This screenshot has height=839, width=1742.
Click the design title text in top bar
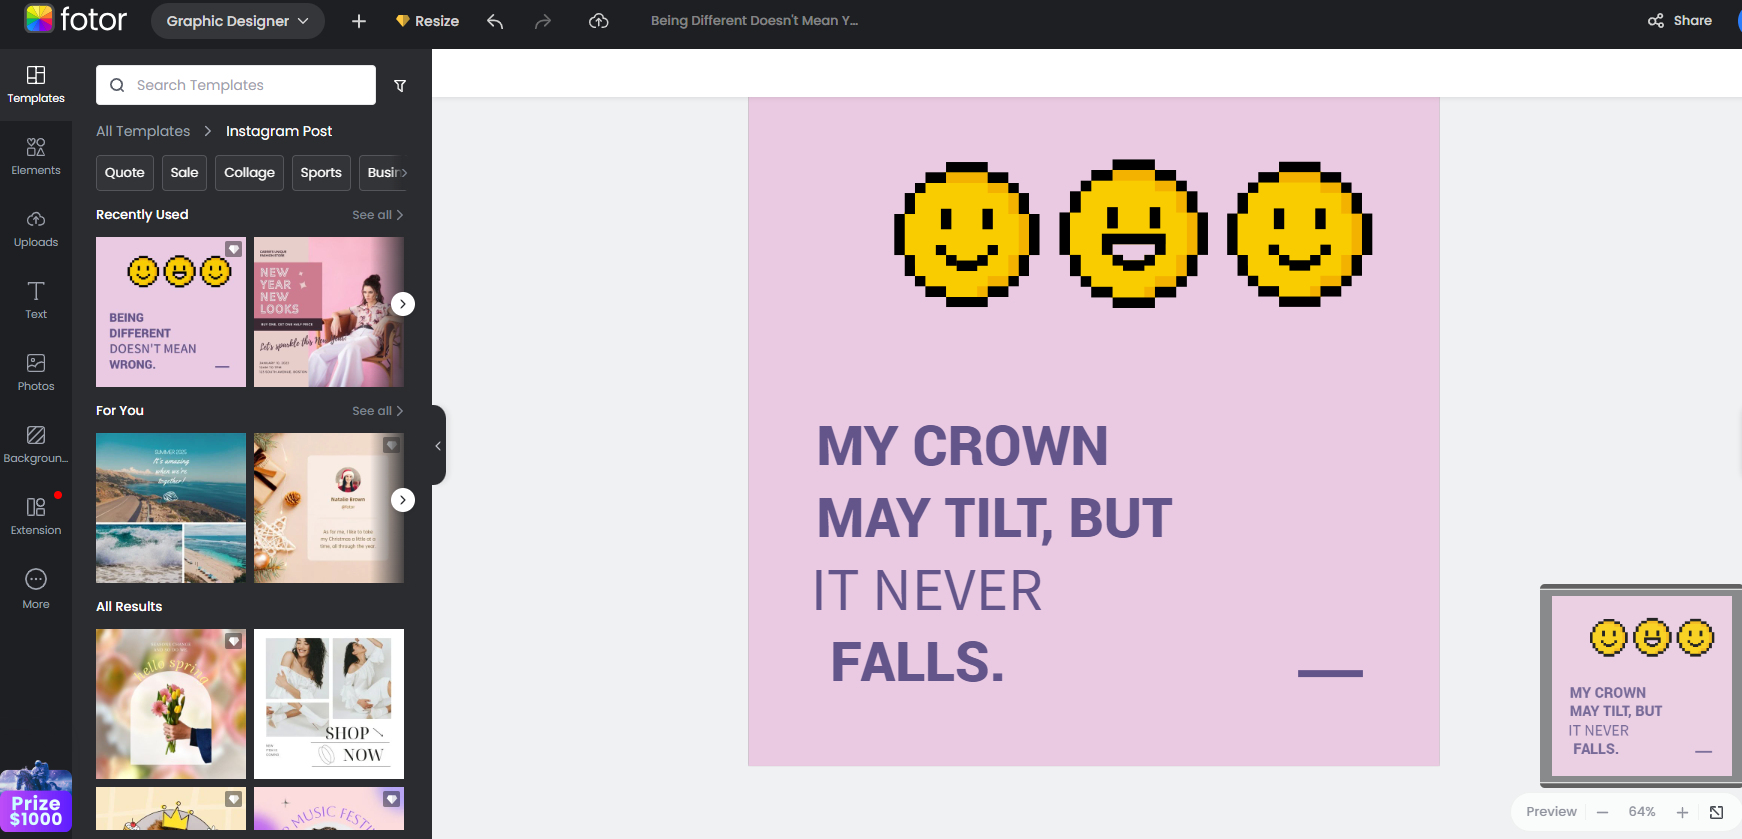[x=754, y=20]
